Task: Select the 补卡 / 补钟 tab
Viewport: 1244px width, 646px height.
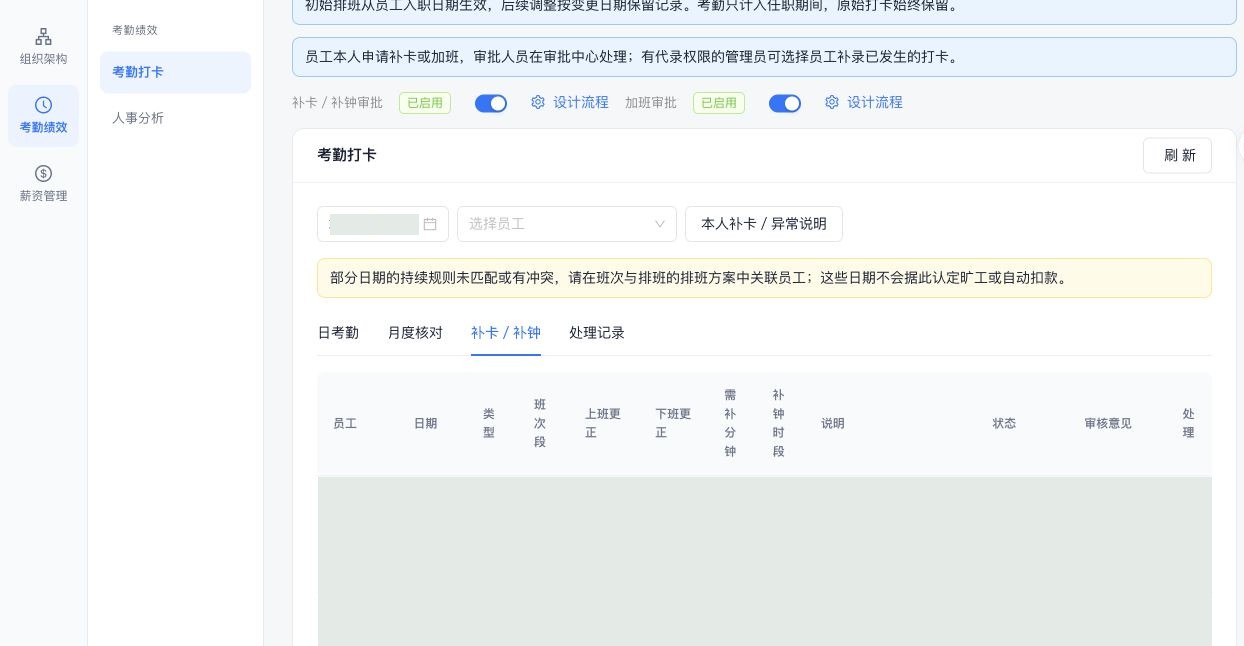Action: point(506,333)
